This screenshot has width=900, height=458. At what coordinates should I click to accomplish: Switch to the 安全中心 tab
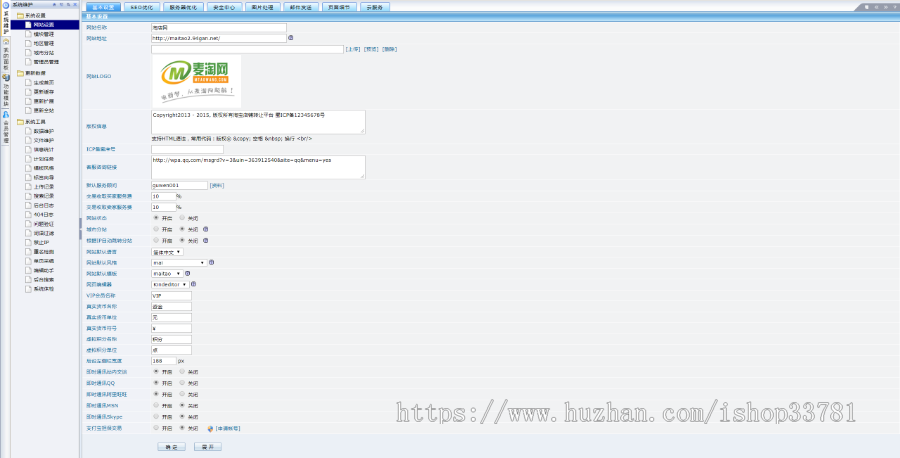pyautogui.click(x=224, y=7)
